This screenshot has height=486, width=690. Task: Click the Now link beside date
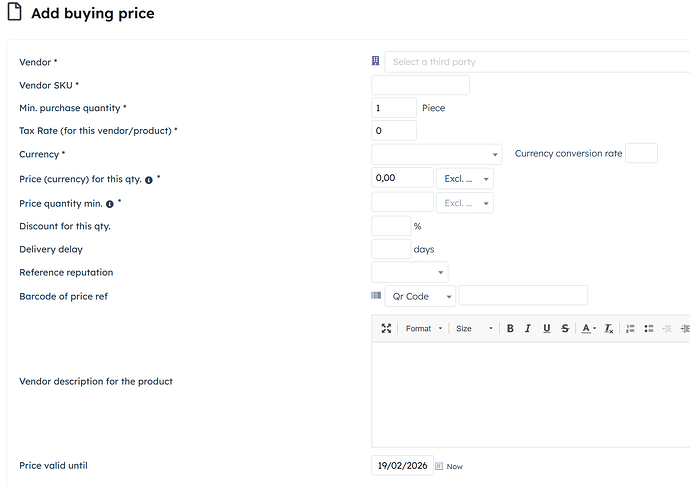pyautogui.click(x=455, y=467)
